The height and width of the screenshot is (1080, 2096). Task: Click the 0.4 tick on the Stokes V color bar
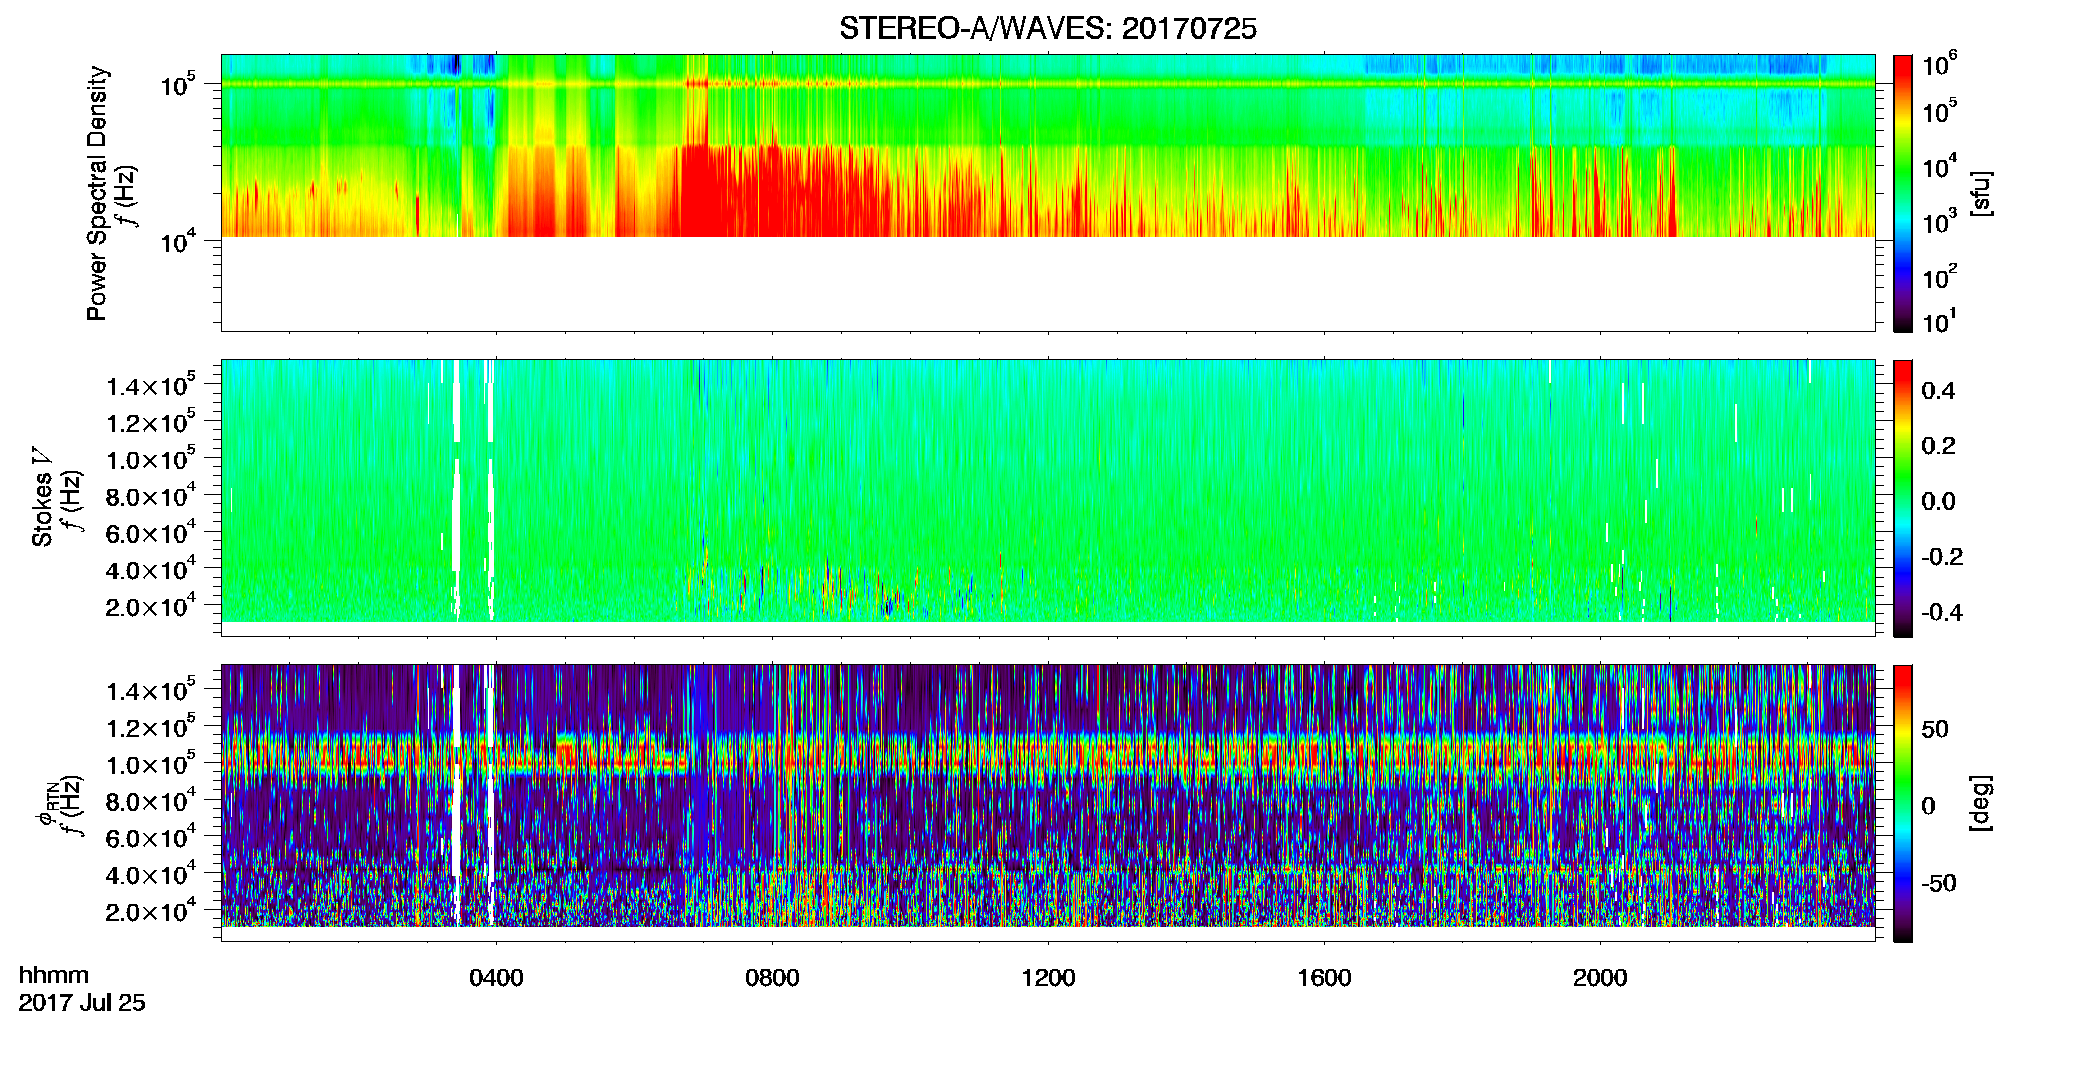point(1938,391)
